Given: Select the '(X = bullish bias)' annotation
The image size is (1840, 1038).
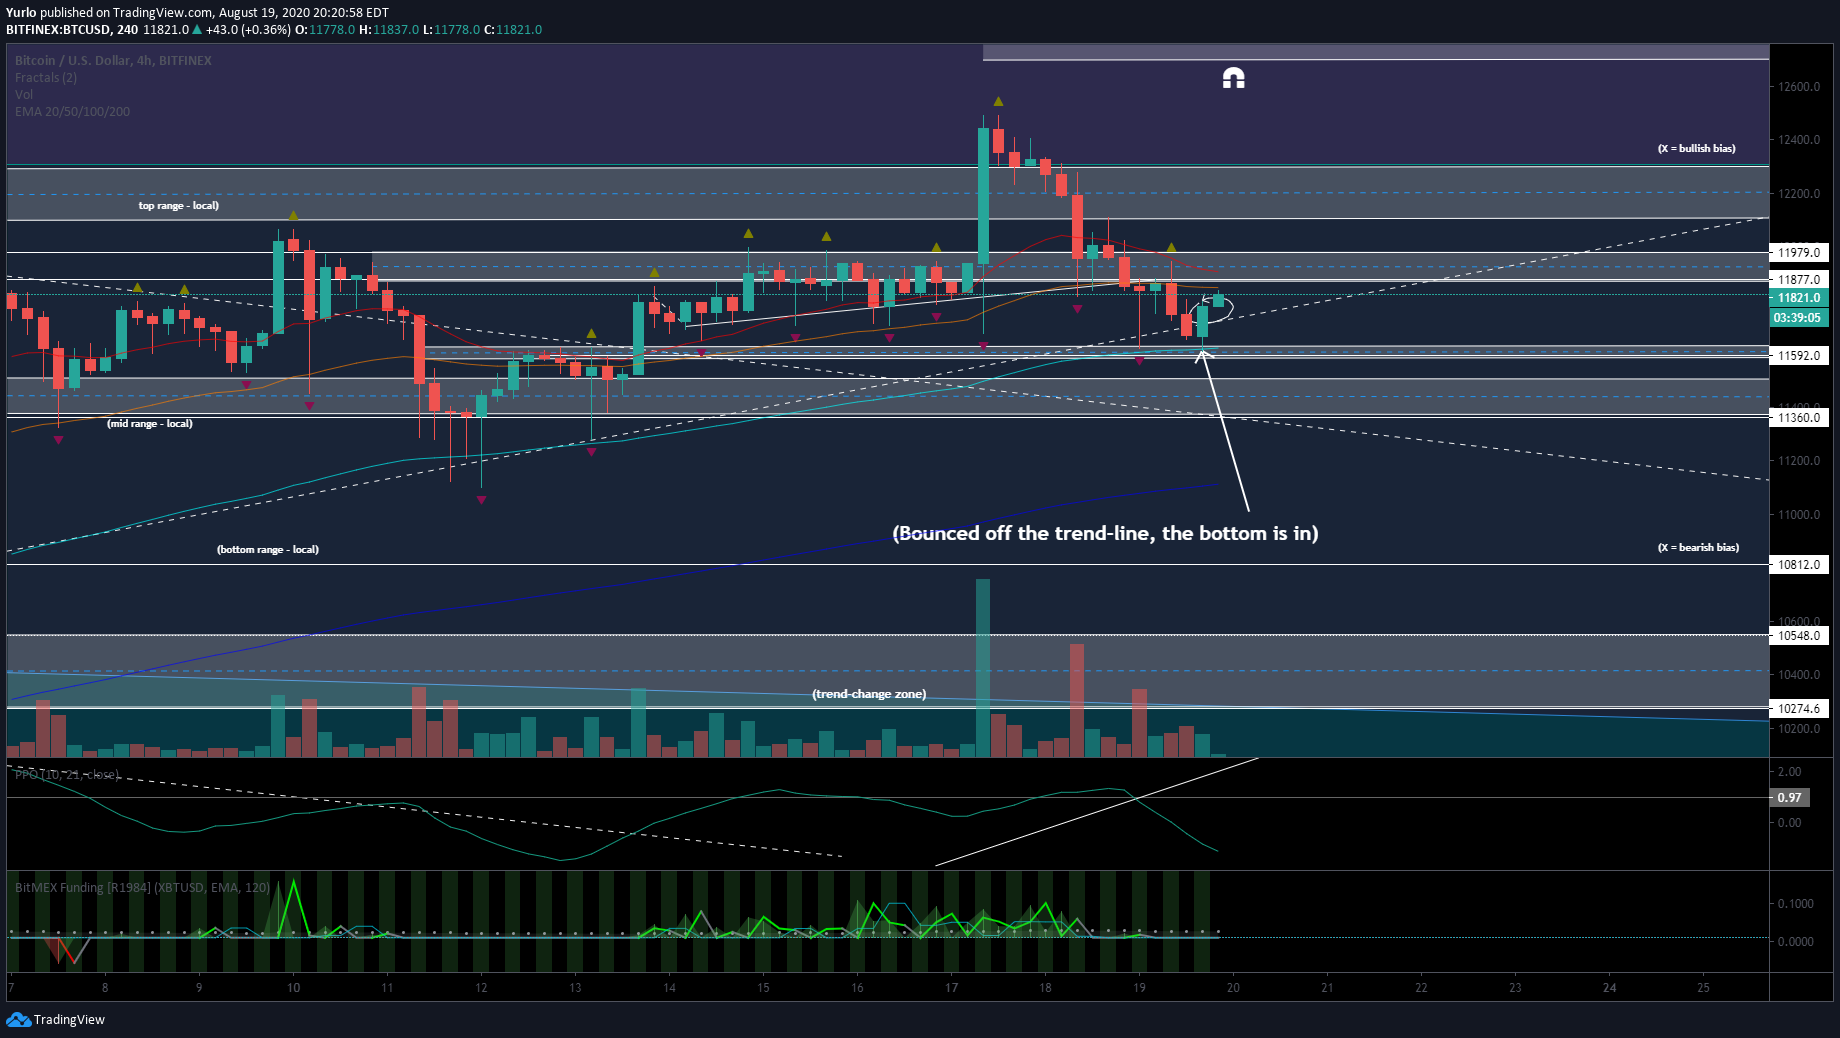Looking at the screenshot, I should pyautogui.click(x=1697, y=148).
